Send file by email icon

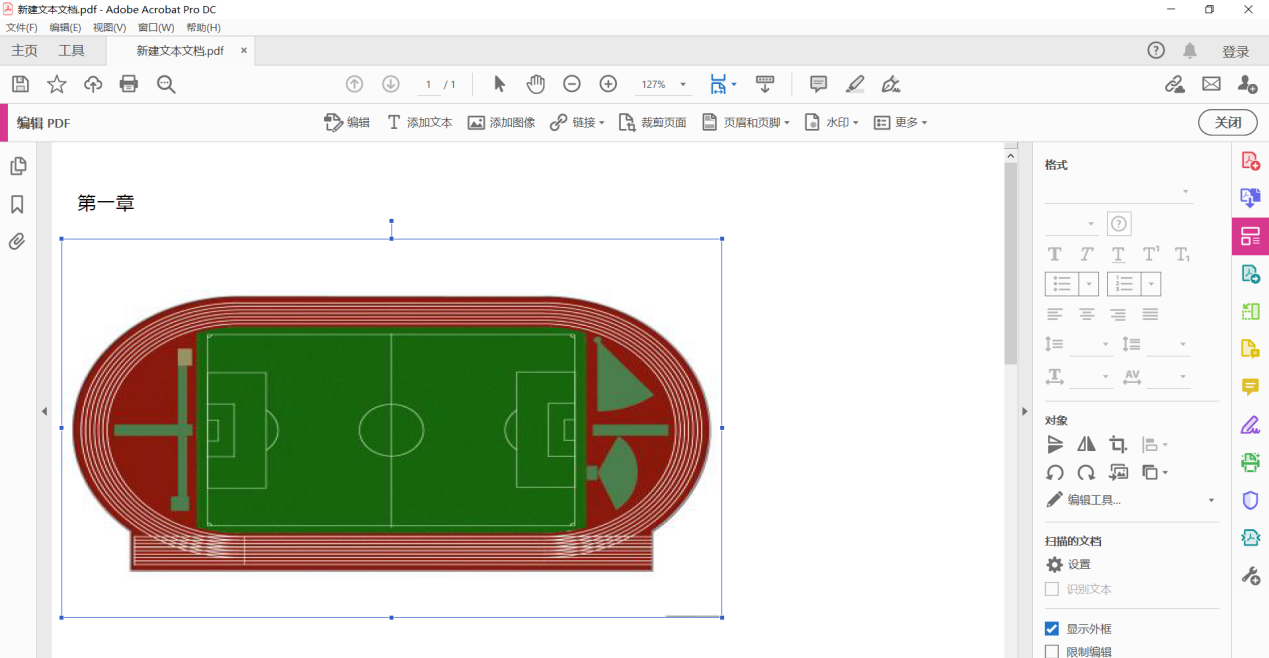point(1211,84)
